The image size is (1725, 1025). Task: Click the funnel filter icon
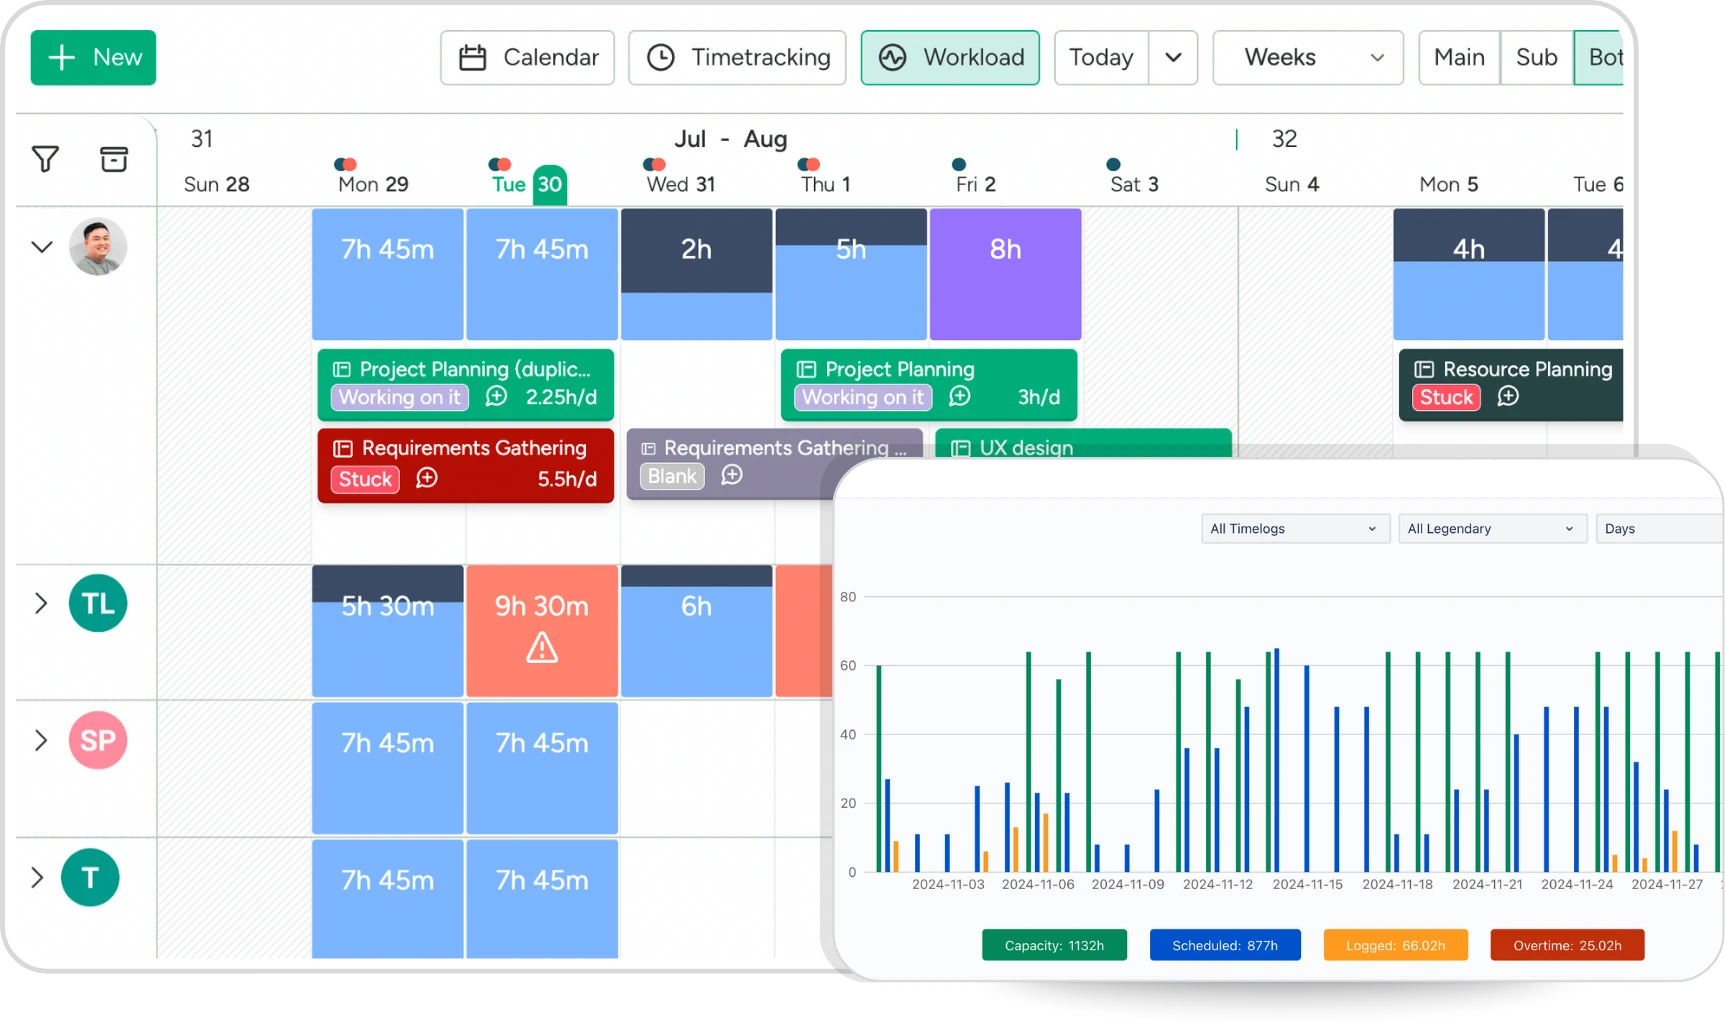(x=45, y=159)
